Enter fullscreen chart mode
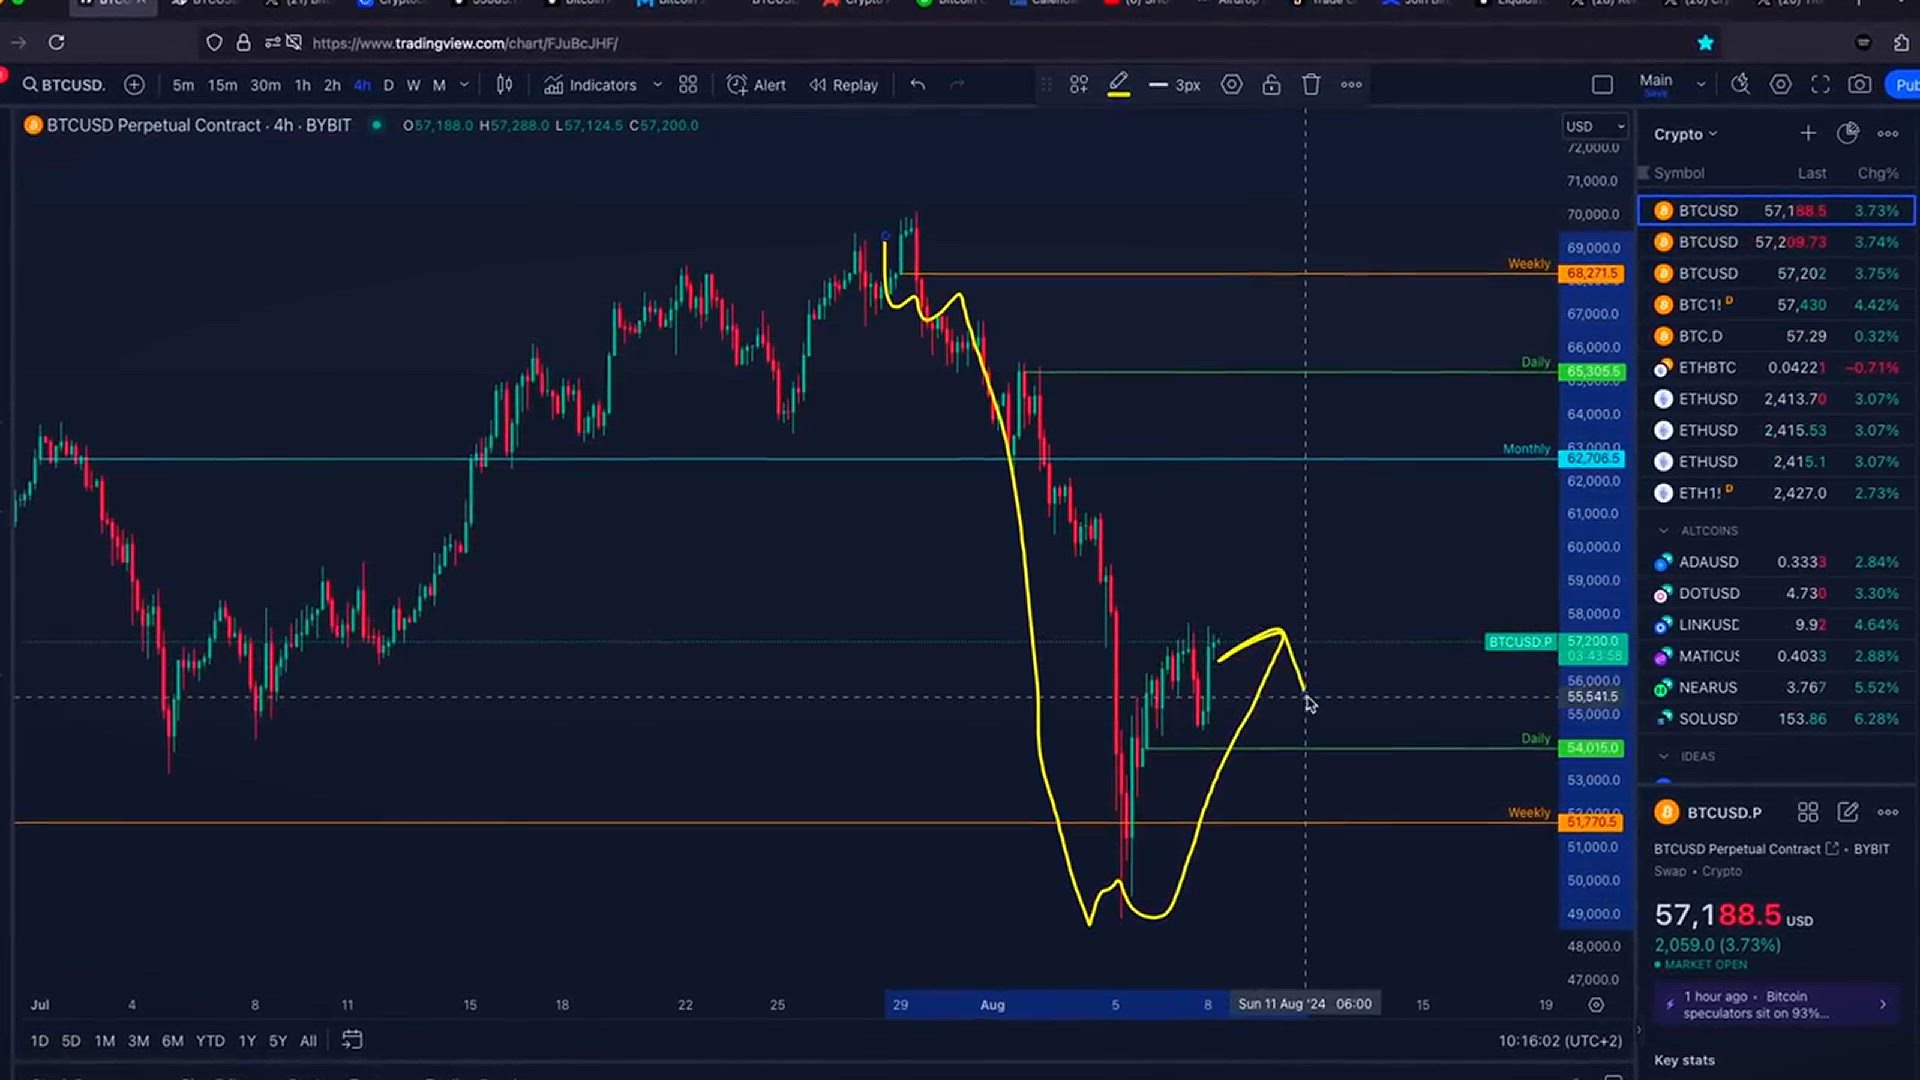The image size is (1920, 1080). coord(1820,85)
